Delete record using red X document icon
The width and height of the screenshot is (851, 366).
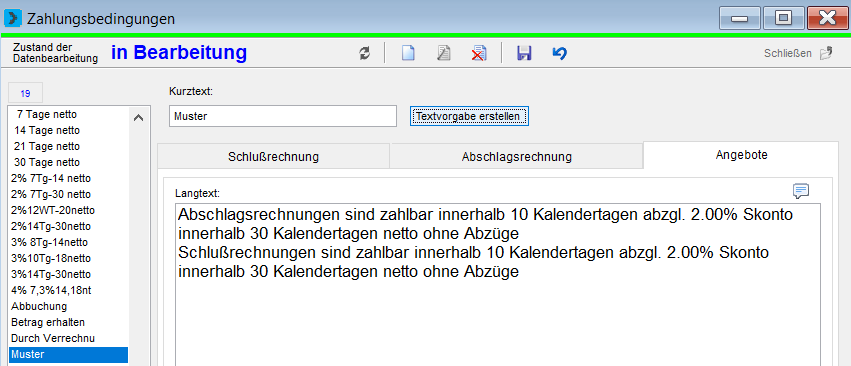click(479, 53)
